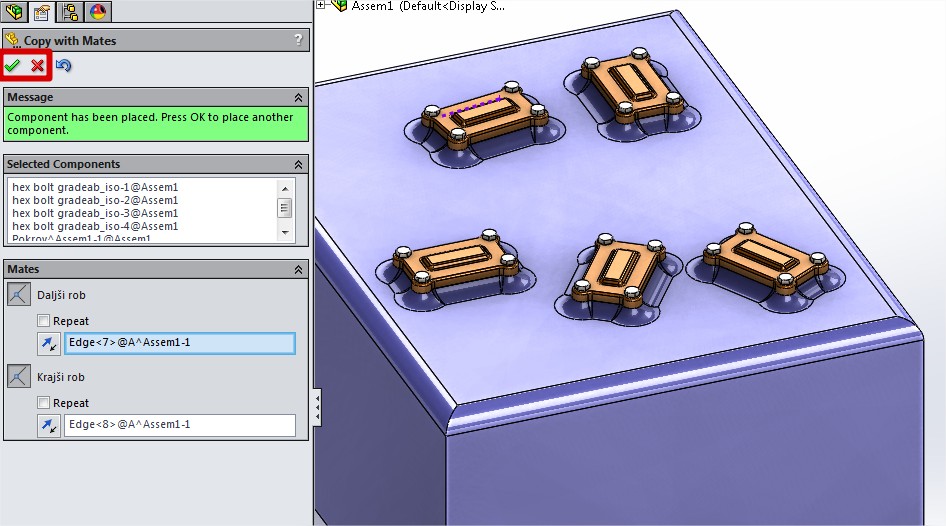Click the help question mark icon
Image resolution: width=946 pixels, height=526 pixels.
298,40
